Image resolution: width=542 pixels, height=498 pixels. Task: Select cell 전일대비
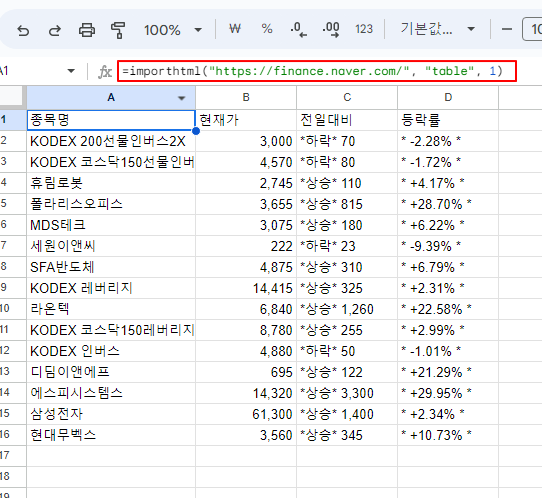pyautogui.click(x=347, y=120)
